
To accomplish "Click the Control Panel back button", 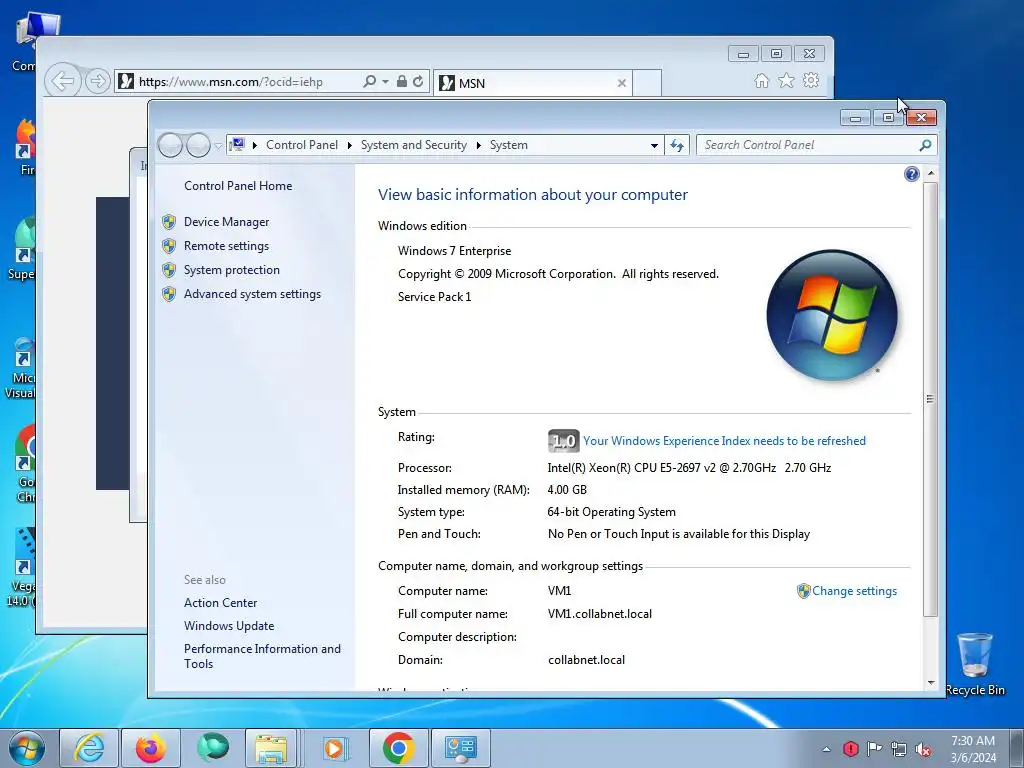I will (x=170, y=145).
